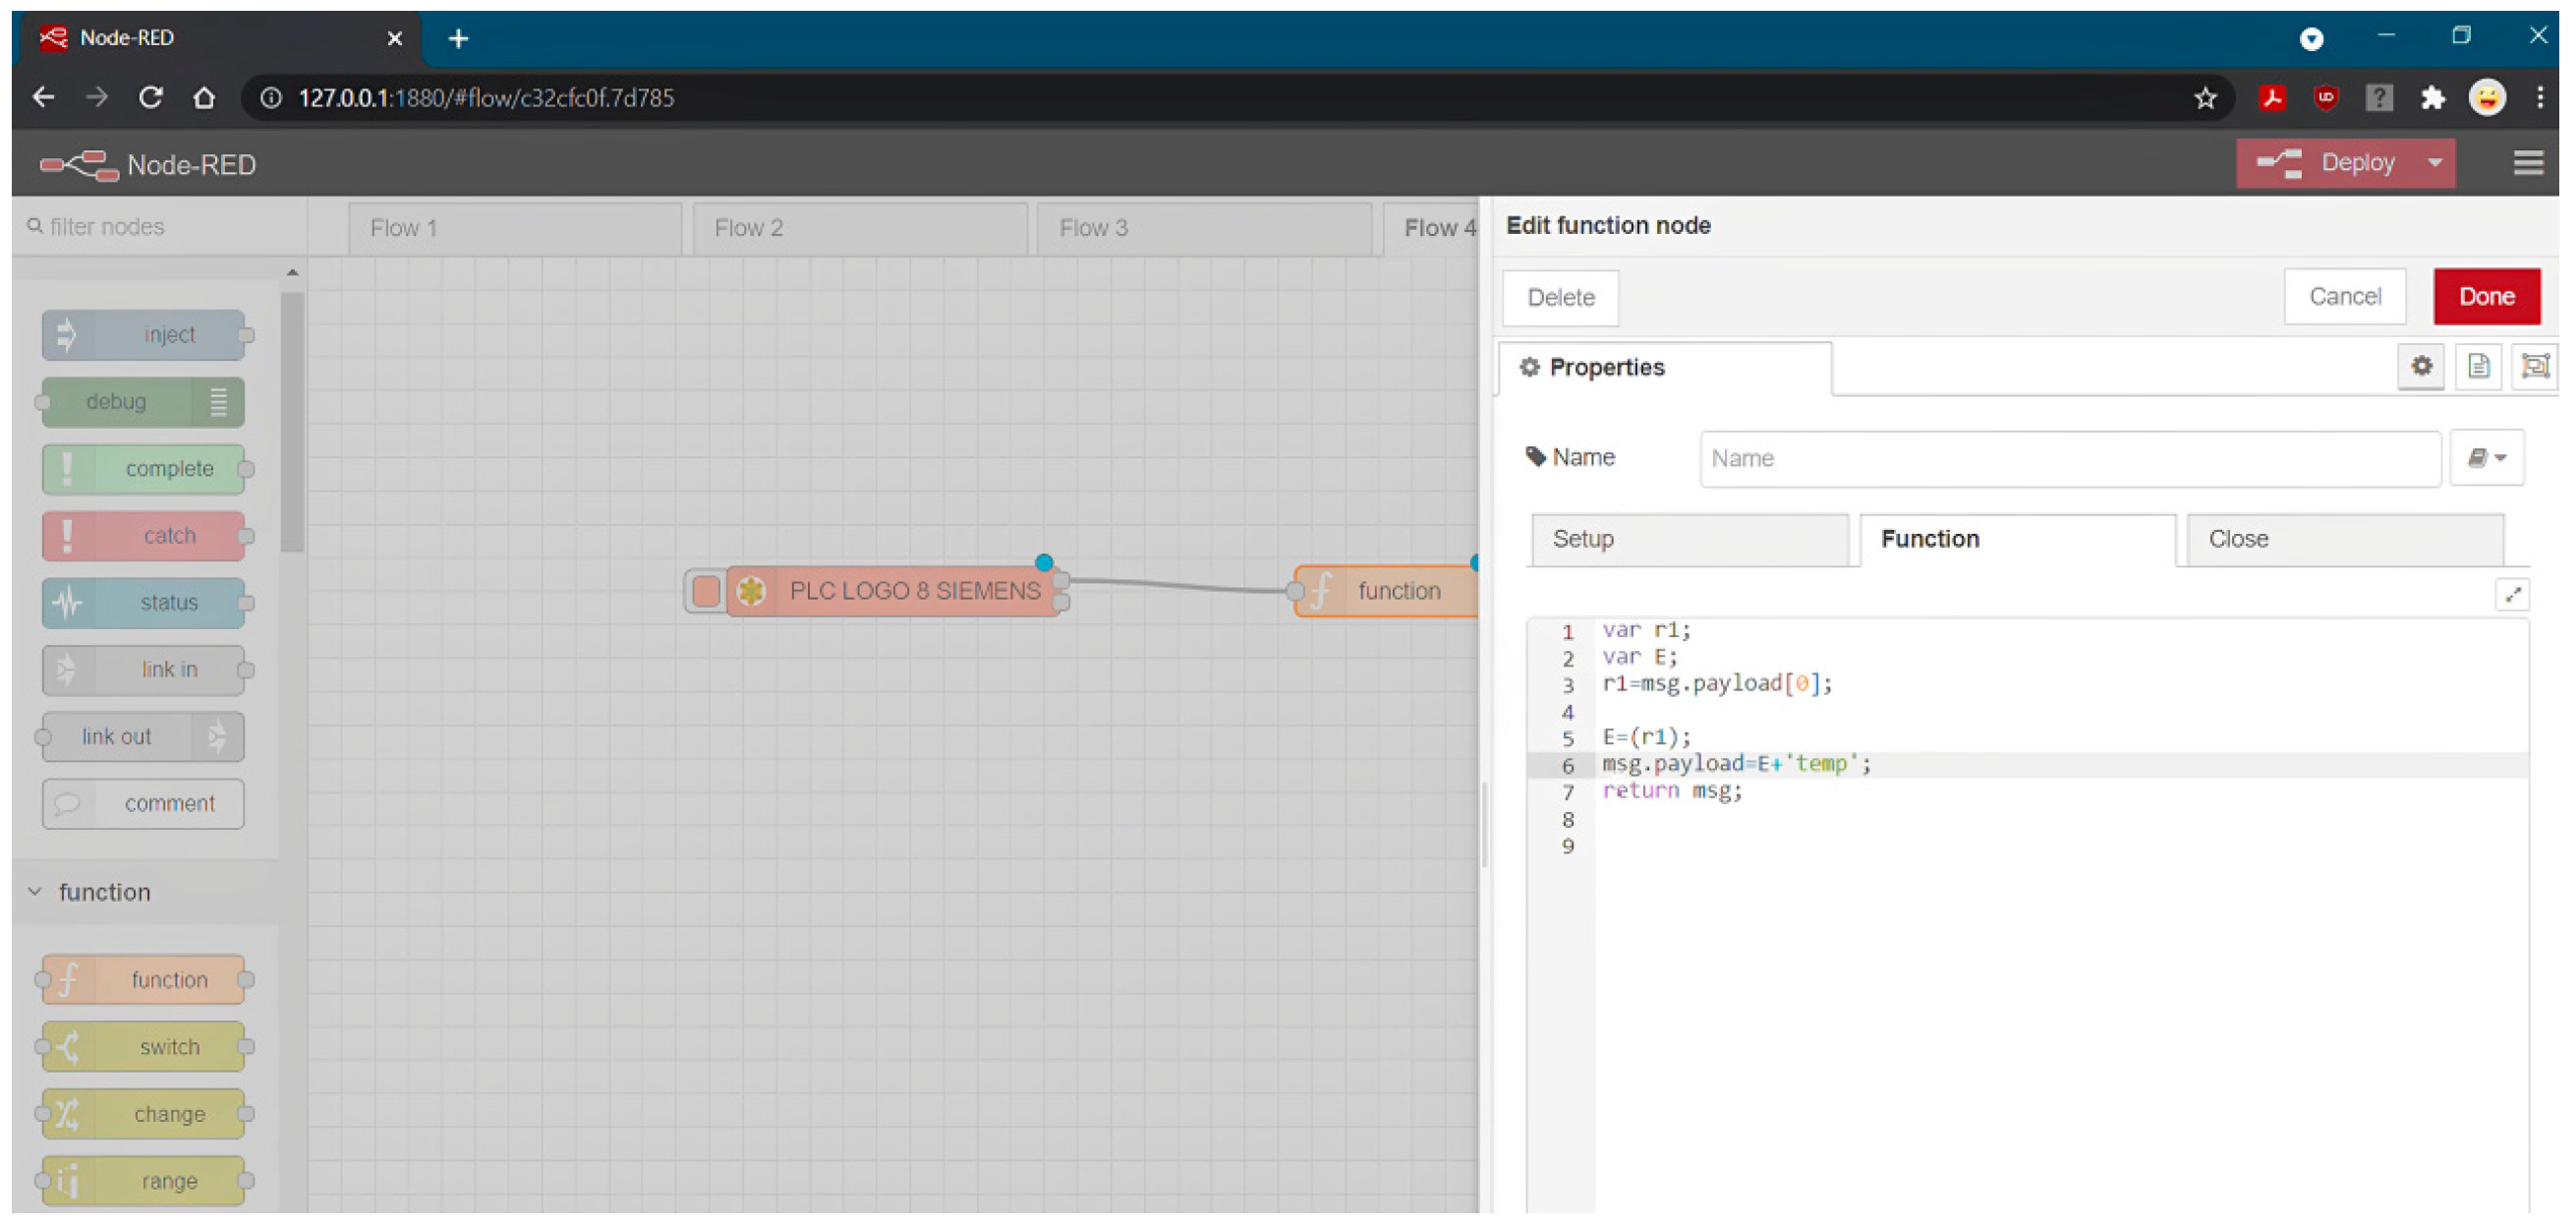The image size is (2576, 1229).
Task: Open the node properties gear icon
Action: tap(2420, 367)
